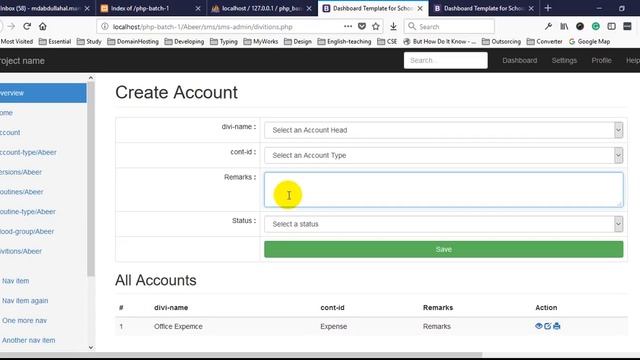Open the Outsorcing bookmarks folder

pos(501,42)
